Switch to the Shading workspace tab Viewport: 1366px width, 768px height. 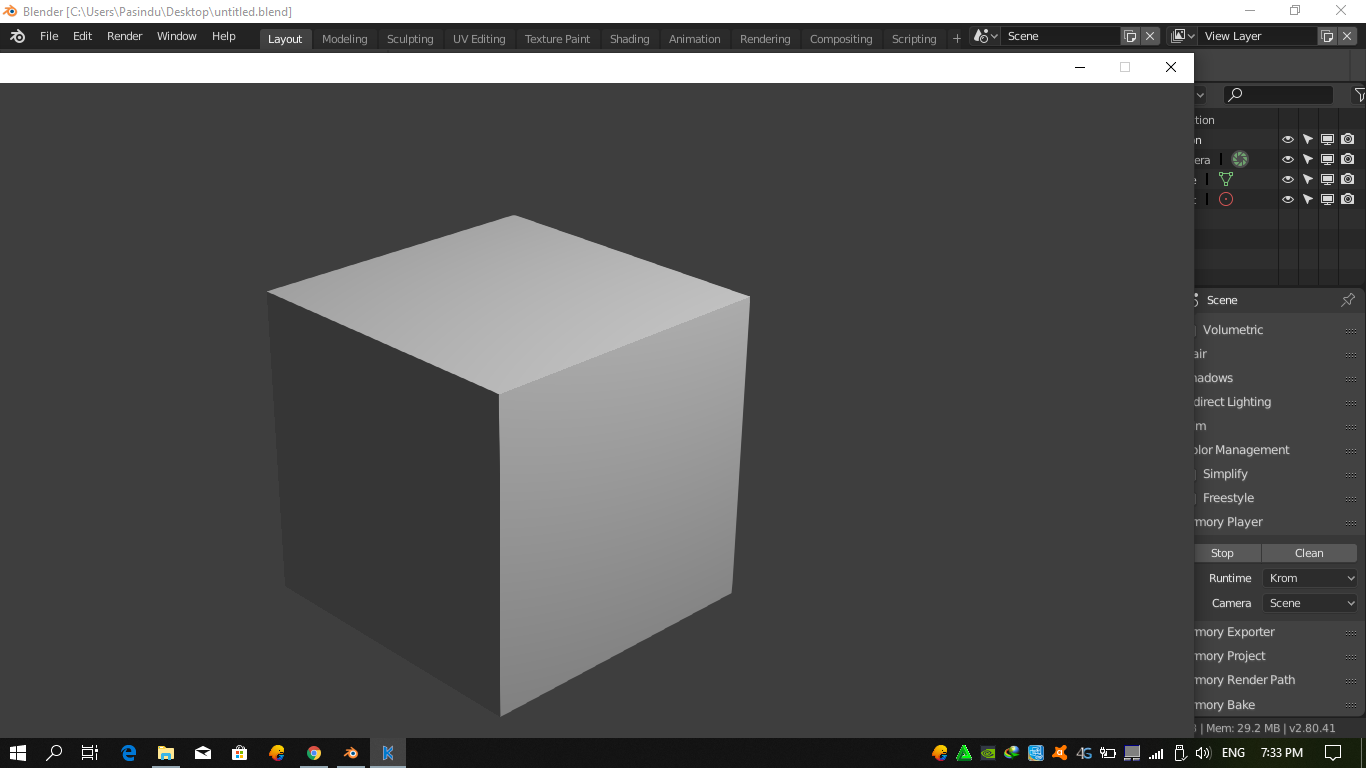pyautogui.click(x=629, y=39)
